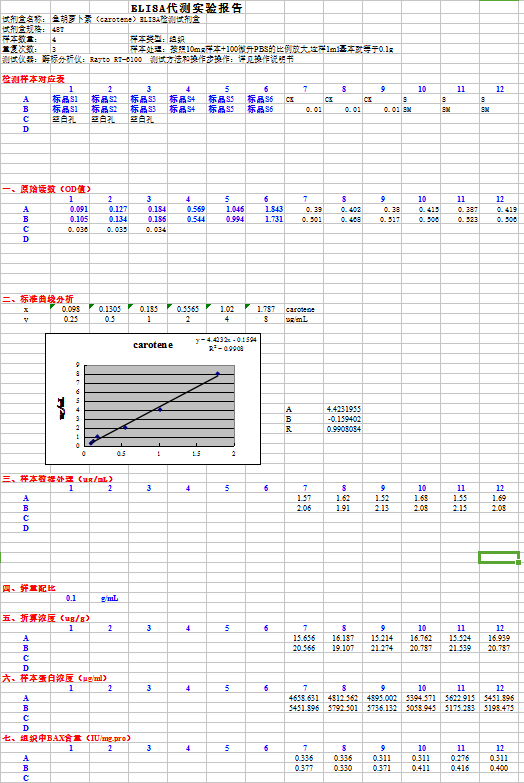Click the converted concentration cell 15.656
The image size is (524, 783).
click(x=304, y=638)
